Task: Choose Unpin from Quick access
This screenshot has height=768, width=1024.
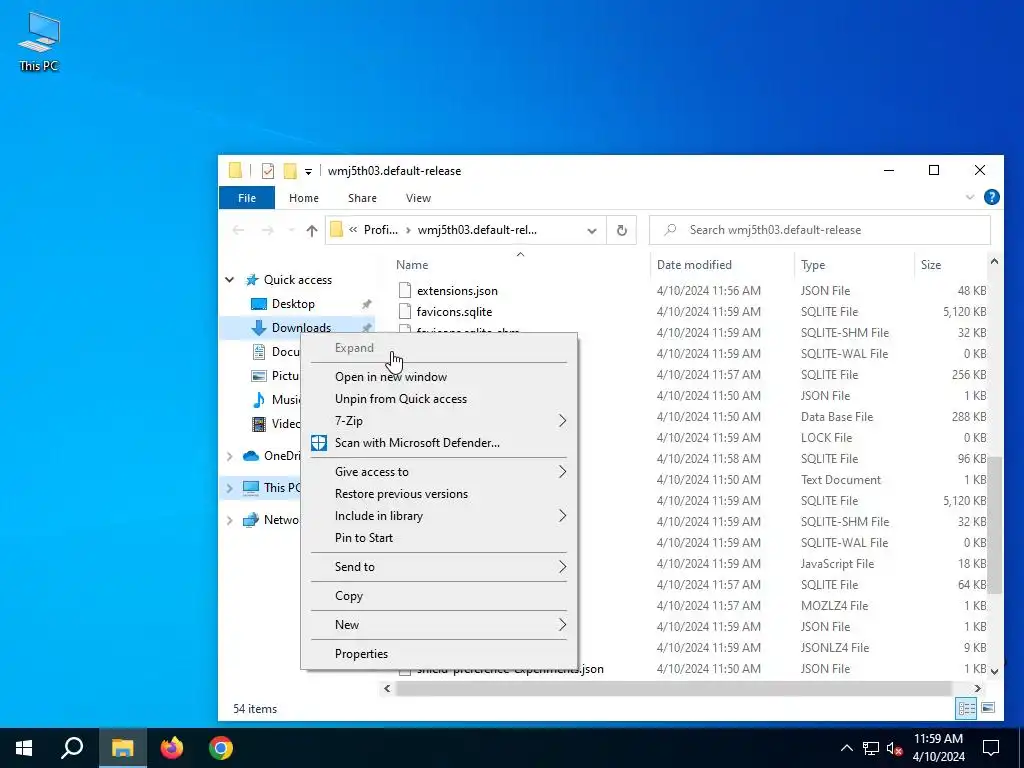Action: pyautogui.click(x=401, y=399)
